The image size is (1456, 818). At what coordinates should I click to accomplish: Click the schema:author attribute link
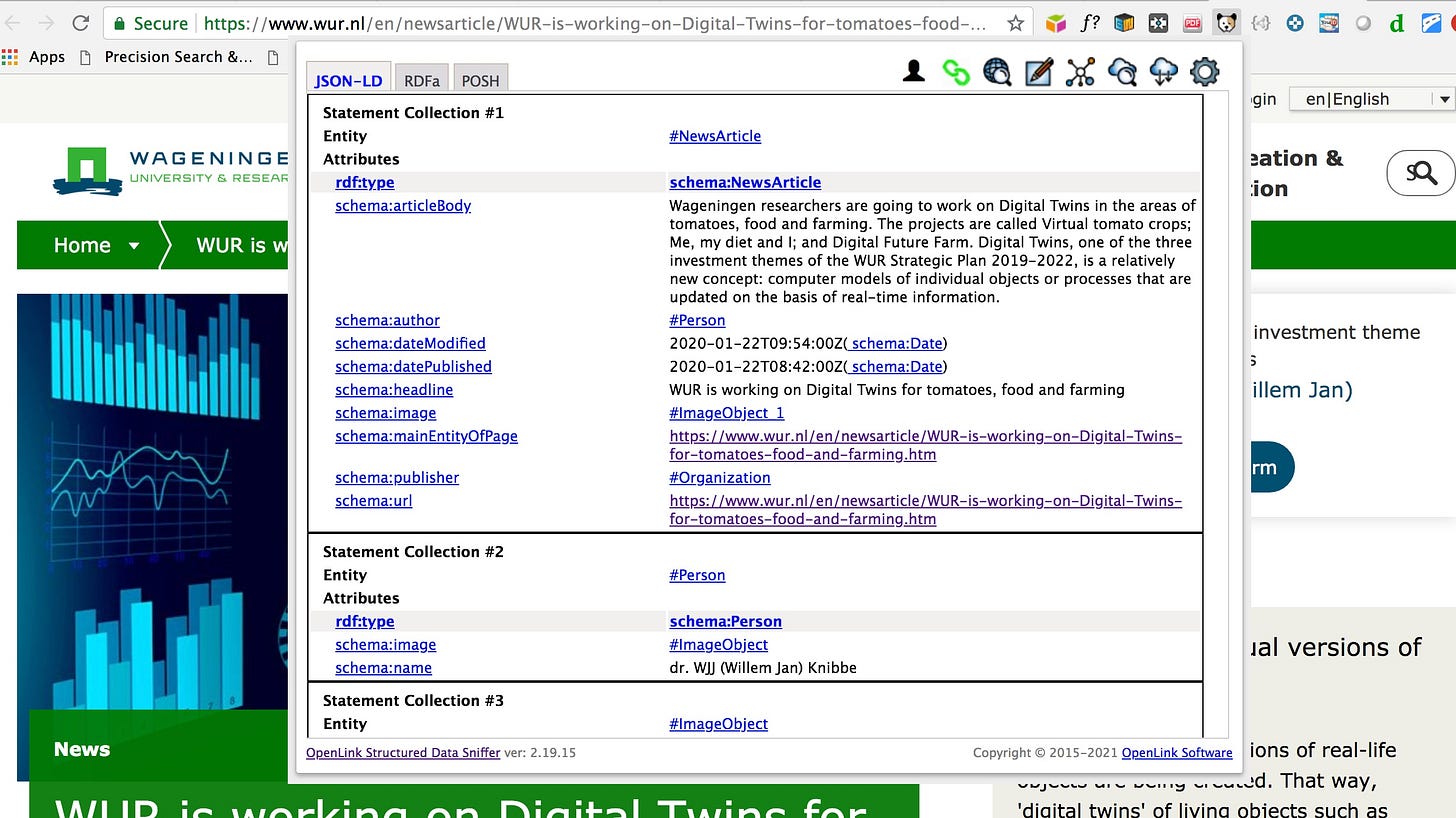387,320
